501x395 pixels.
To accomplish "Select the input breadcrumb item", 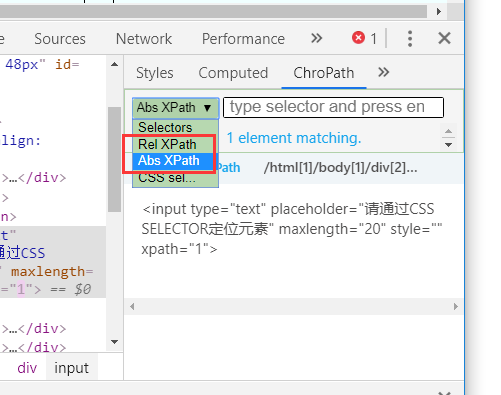I will point(71,368).
